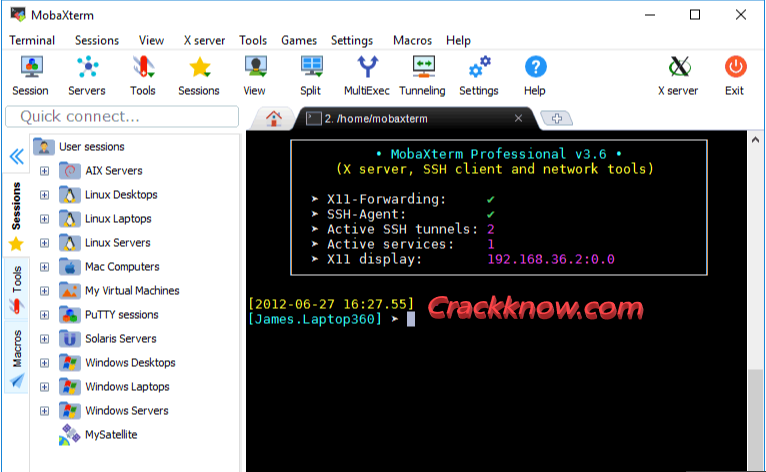Switch to the Tools side tab
This screenshot has width=766, height=472.
[x=17, y=289]
